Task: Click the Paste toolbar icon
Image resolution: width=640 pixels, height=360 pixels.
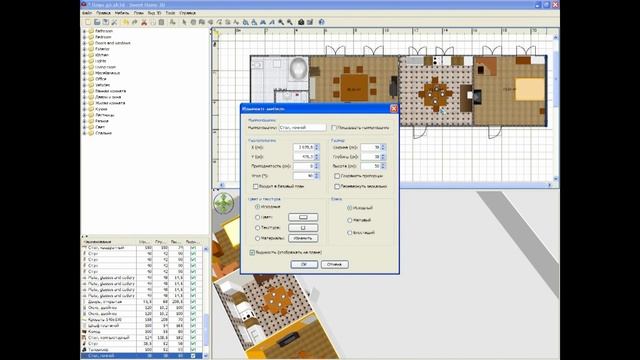Action: coord(162,22)
